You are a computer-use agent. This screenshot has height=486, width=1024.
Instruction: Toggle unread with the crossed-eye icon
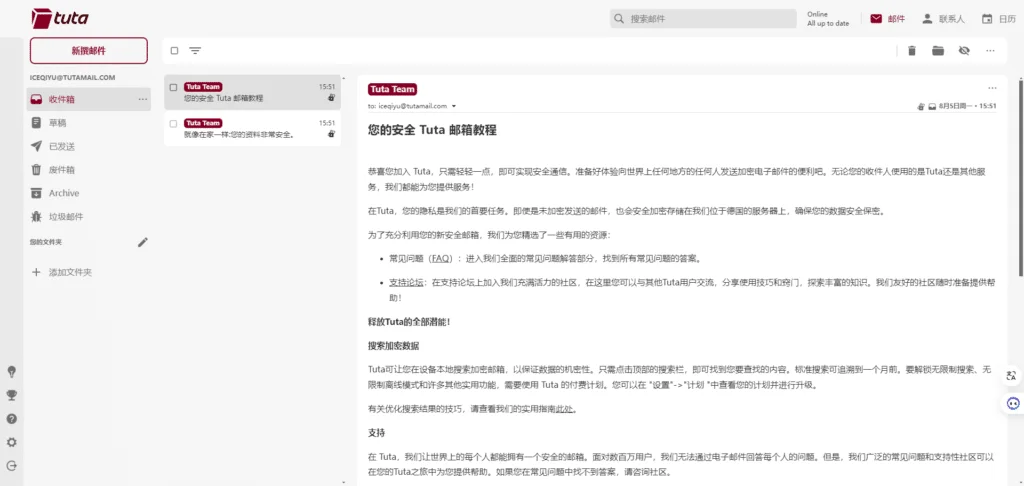pos(964,51)
